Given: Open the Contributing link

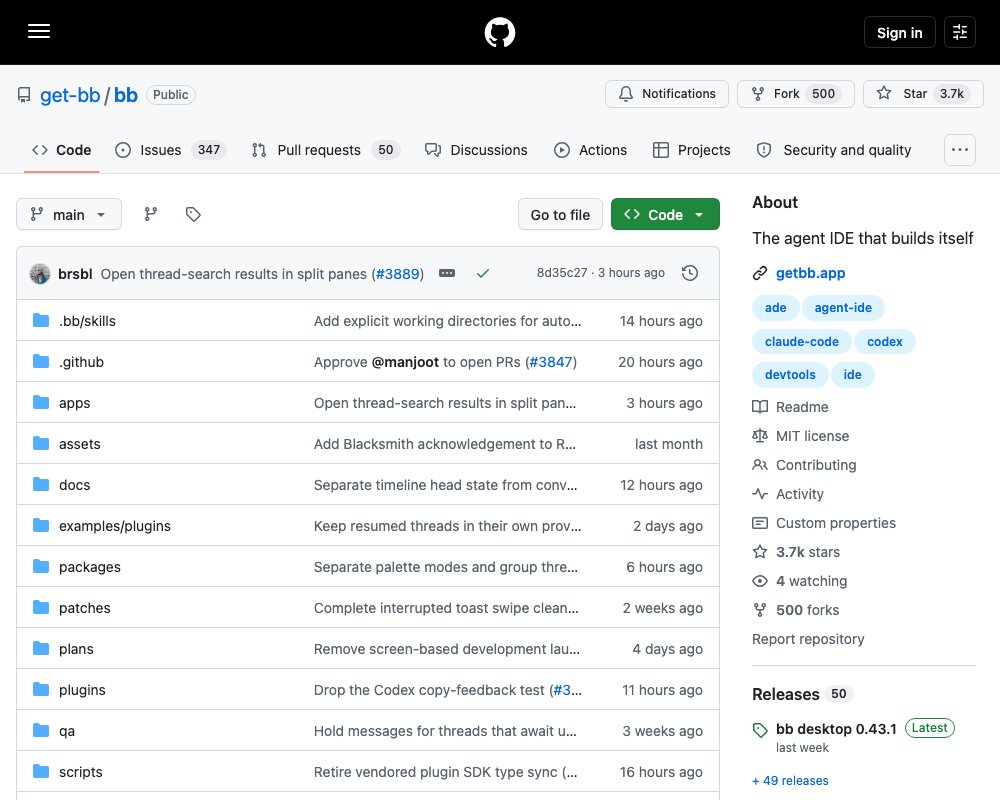Looking at the screenshot, I should [804, 465].
